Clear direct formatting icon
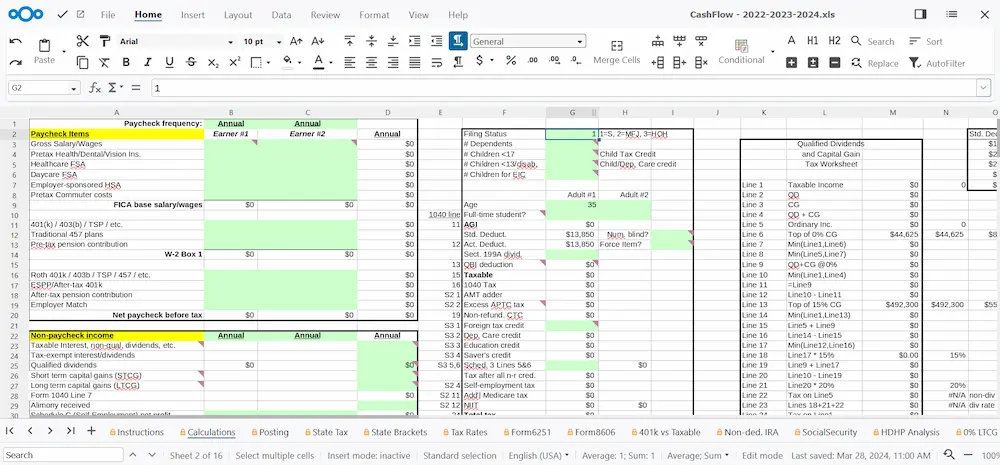Screen dimensions: 1000x465 tap(104, 63)
